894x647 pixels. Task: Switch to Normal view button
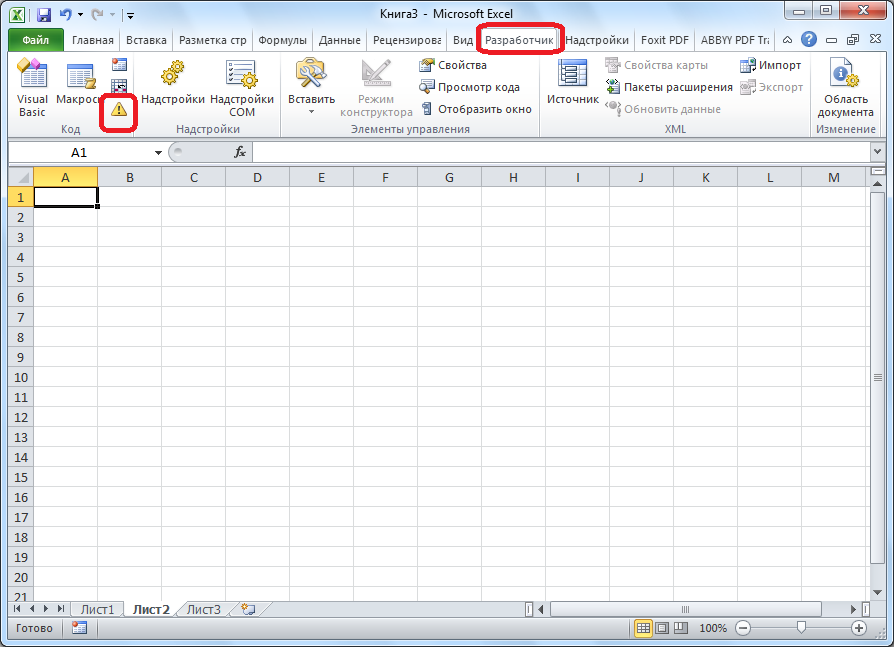pyautogui.click(x=643, y=628)
